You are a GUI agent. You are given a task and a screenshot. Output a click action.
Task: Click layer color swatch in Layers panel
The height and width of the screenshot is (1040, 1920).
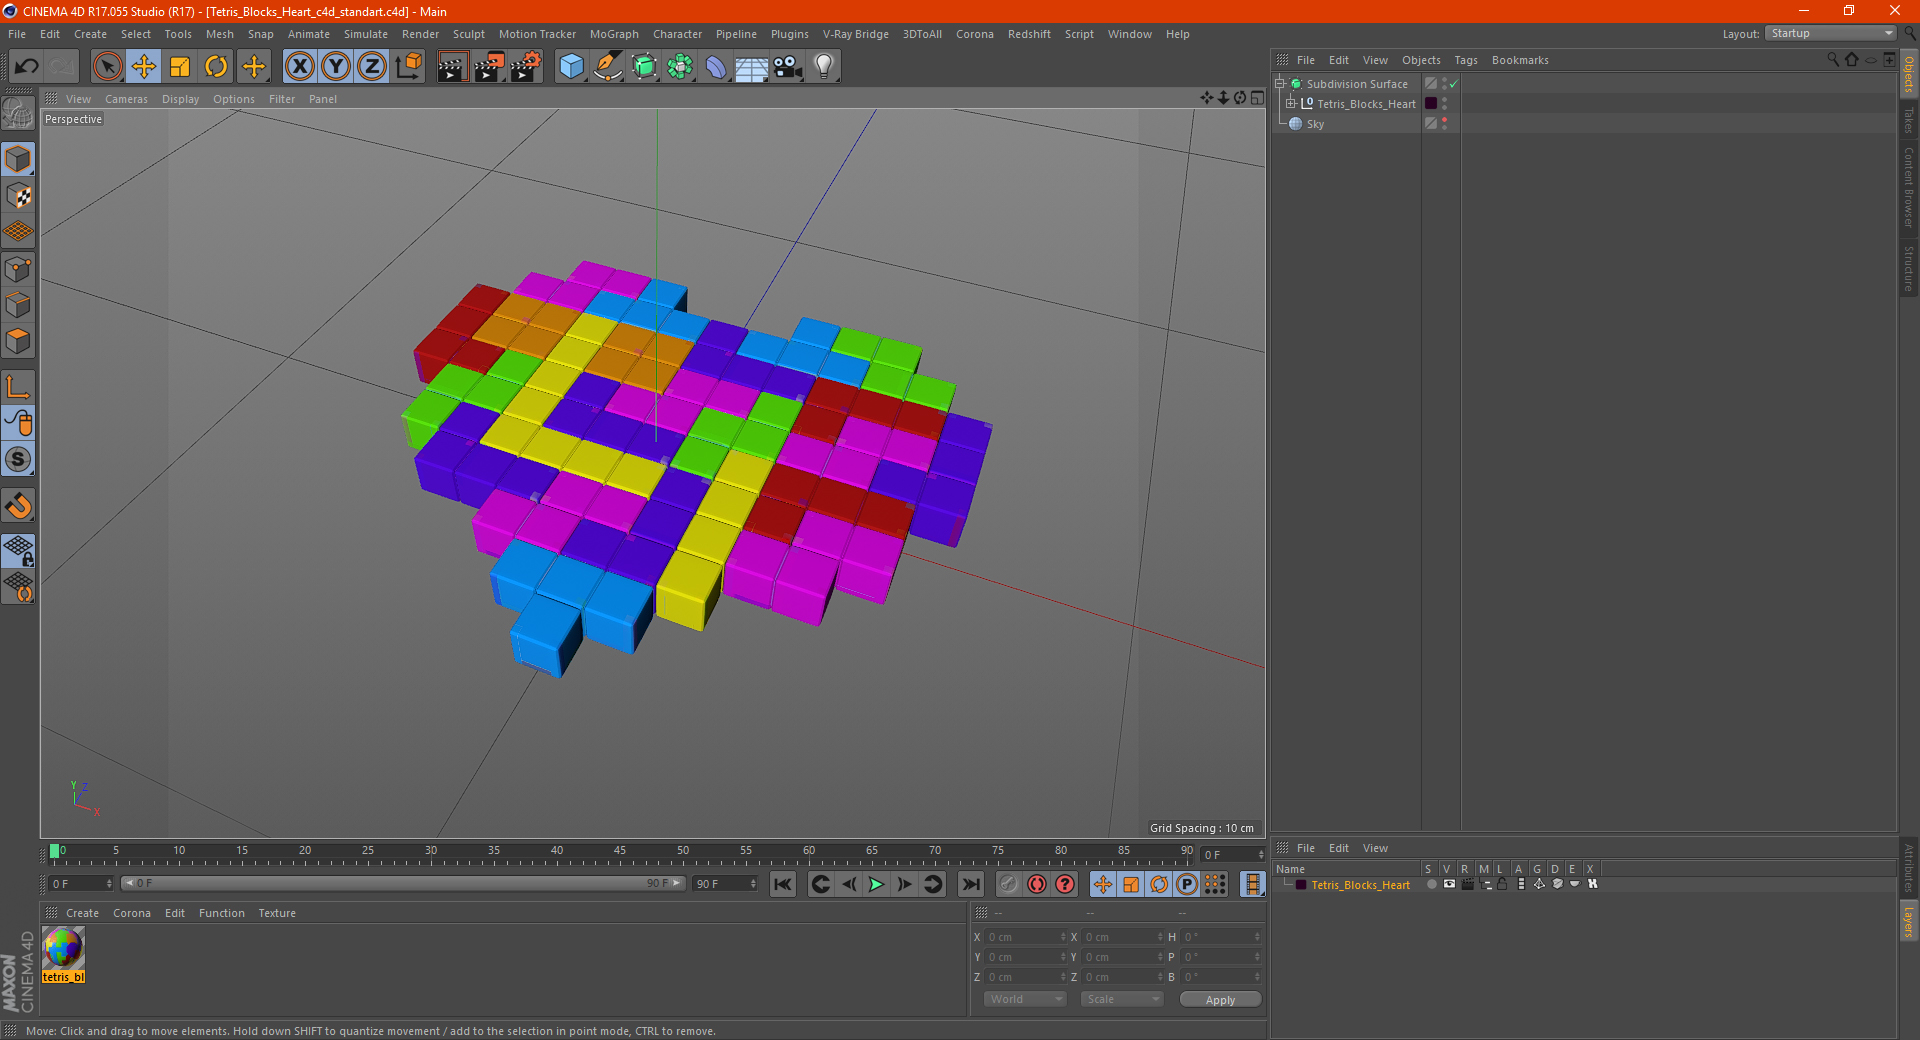[x=1300, y=885]
